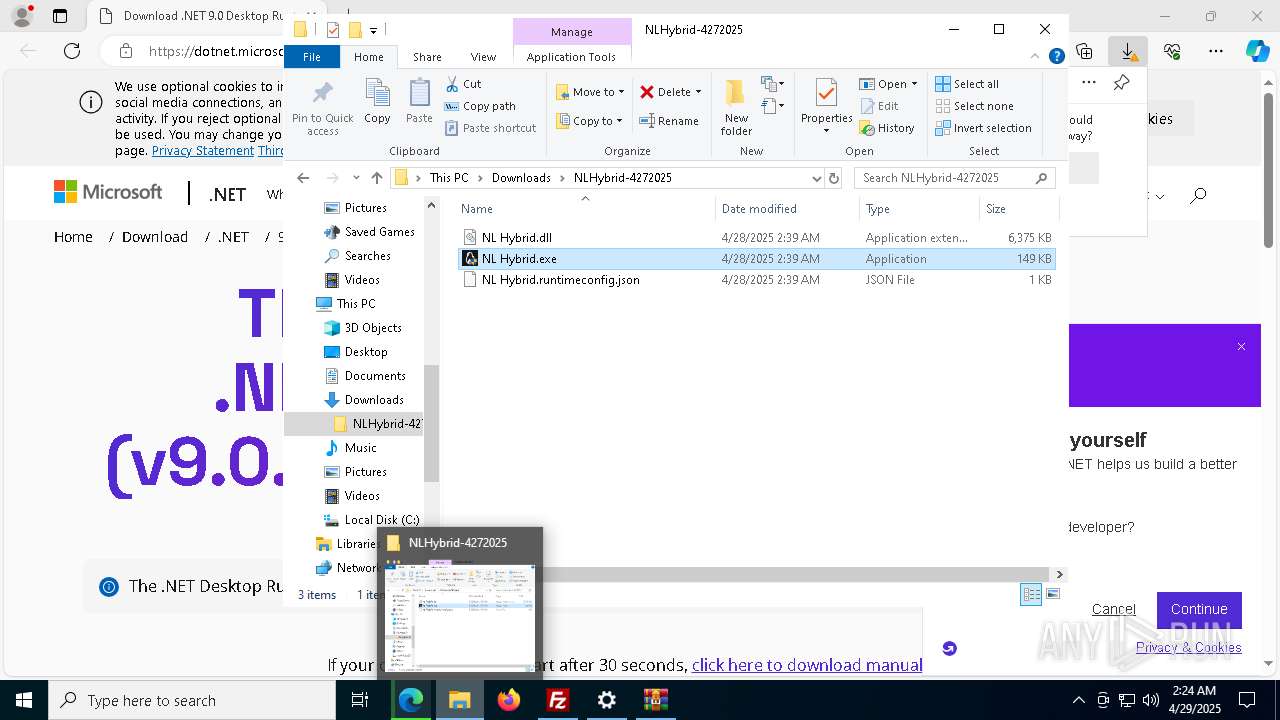1280x720 pixels.
Task: Click the manual download link
Action: click(x=807, y=665)
